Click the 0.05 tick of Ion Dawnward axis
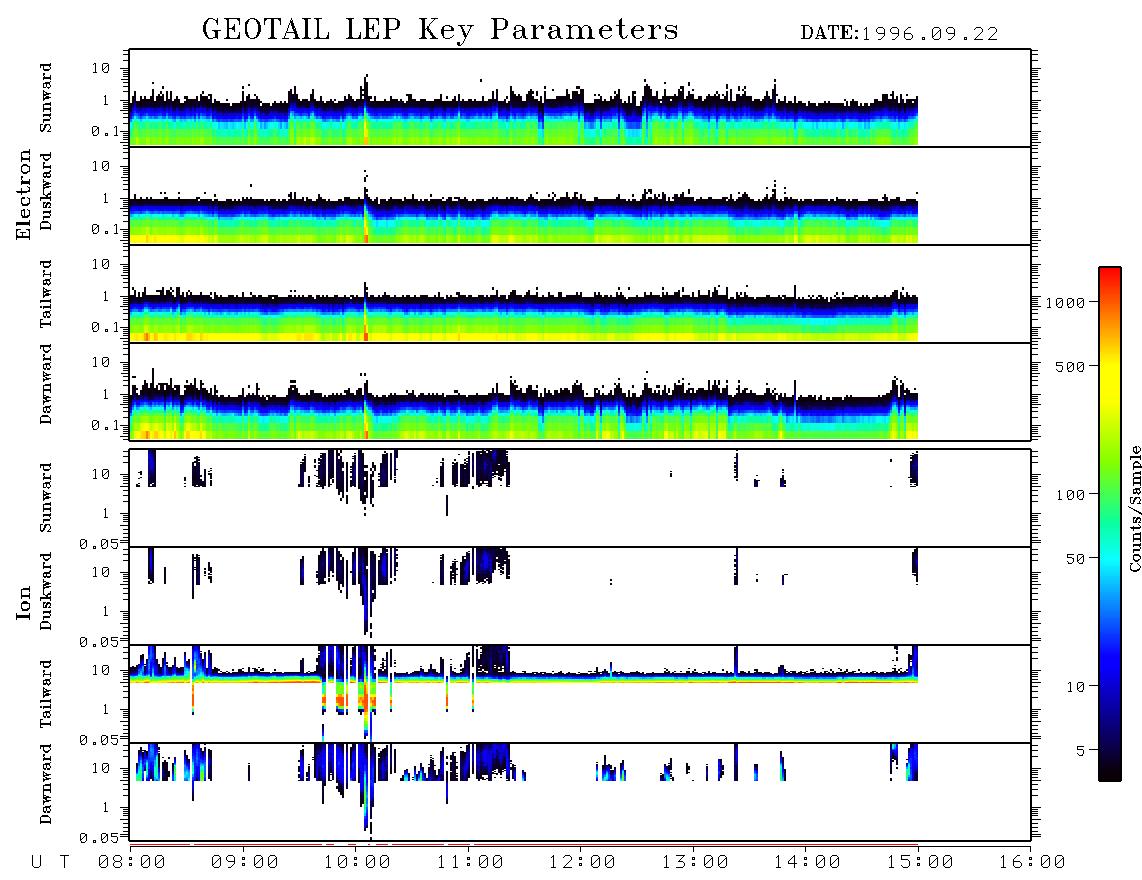 pyautogui.click(x=98, y=838)
